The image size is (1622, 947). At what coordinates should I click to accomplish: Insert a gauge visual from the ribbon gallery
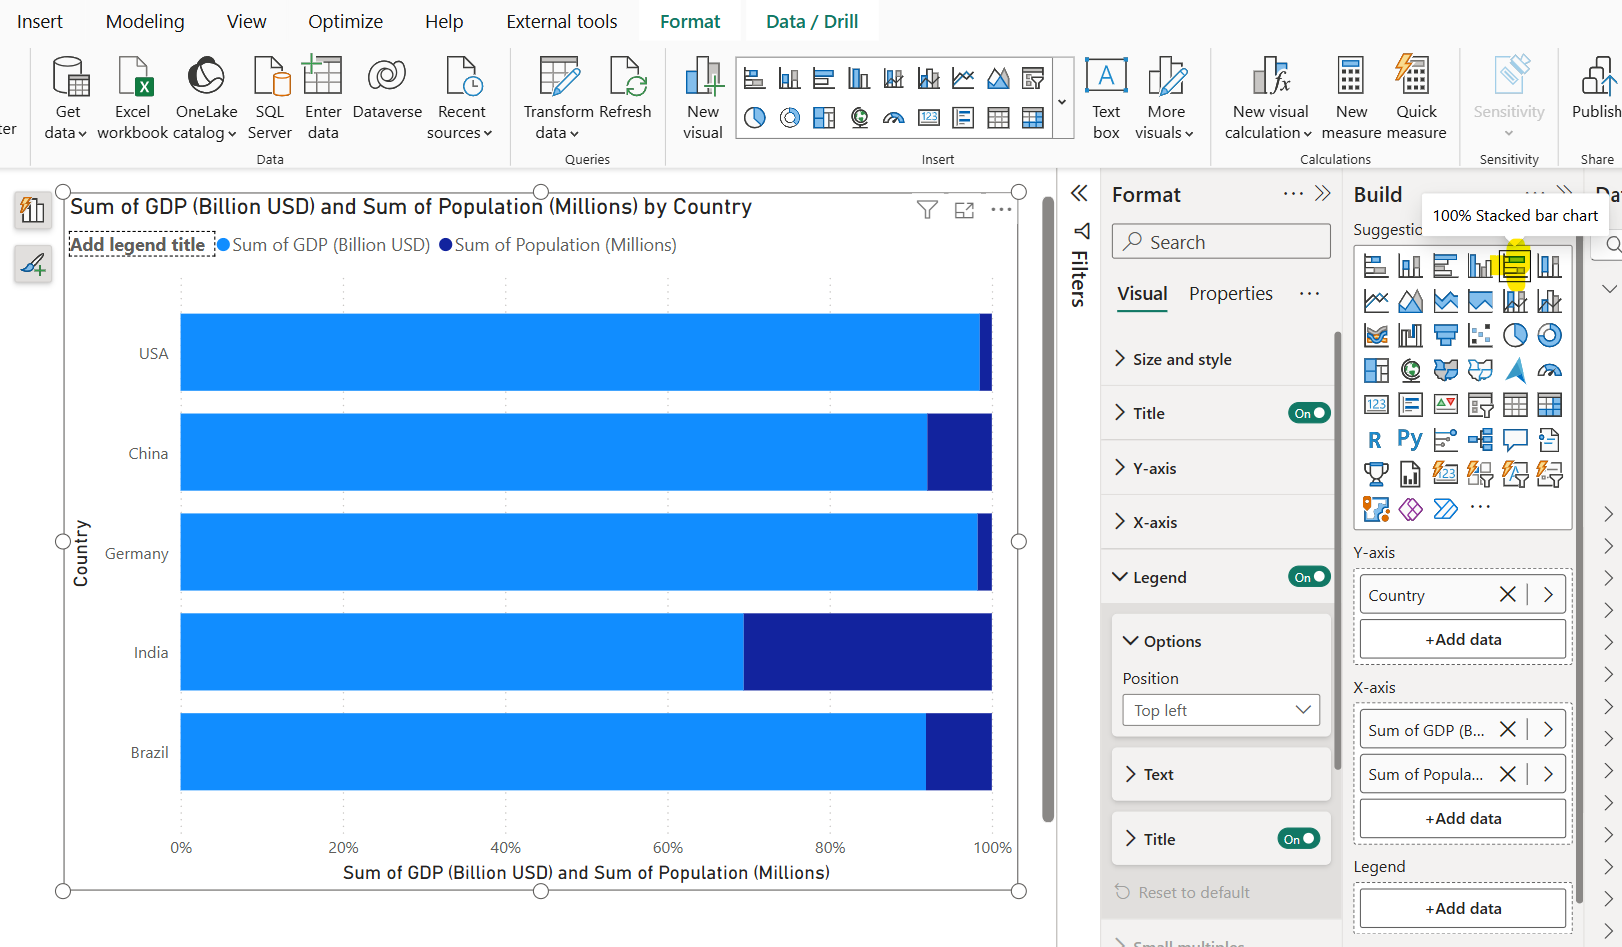point(893,117)
